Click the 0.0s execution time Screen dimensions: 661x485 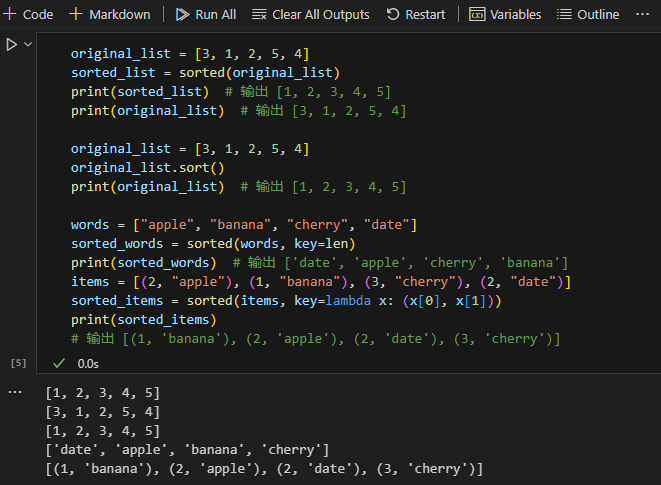(x=88, y=364)
